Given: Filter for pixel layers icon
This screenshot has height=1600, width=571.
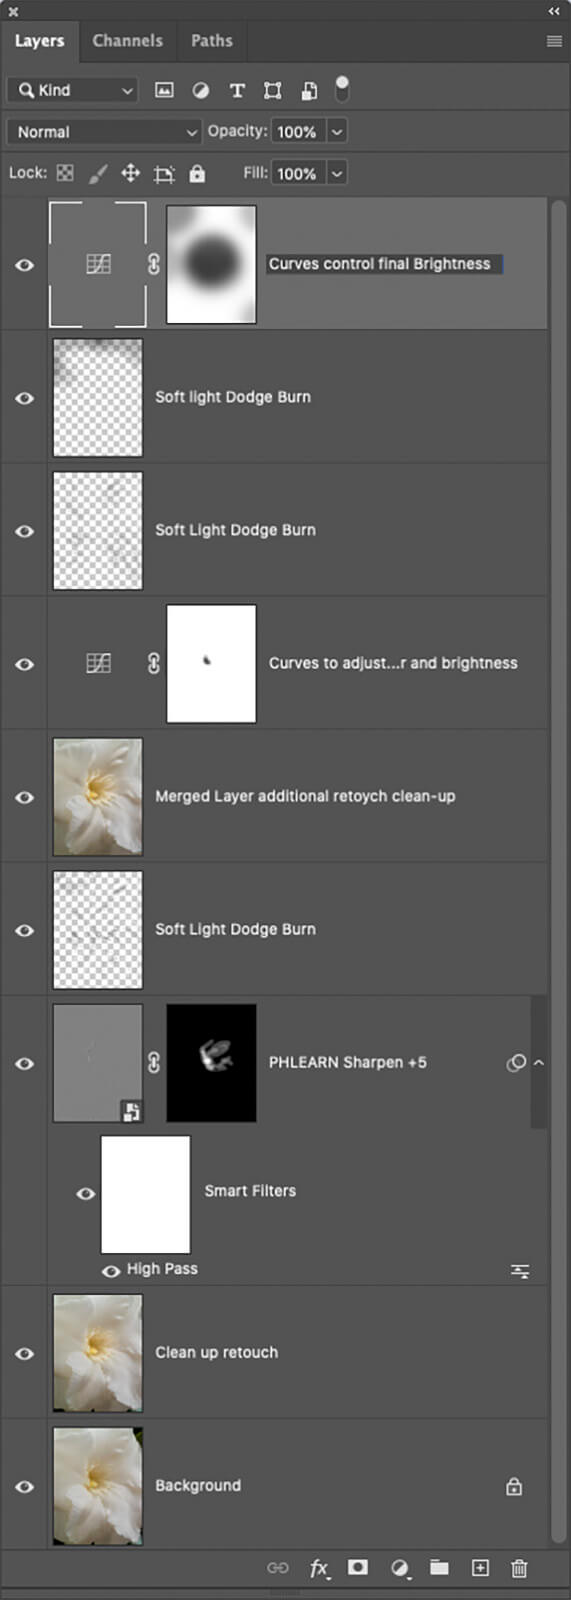Looking at the screenshot, I should (164, 90).
